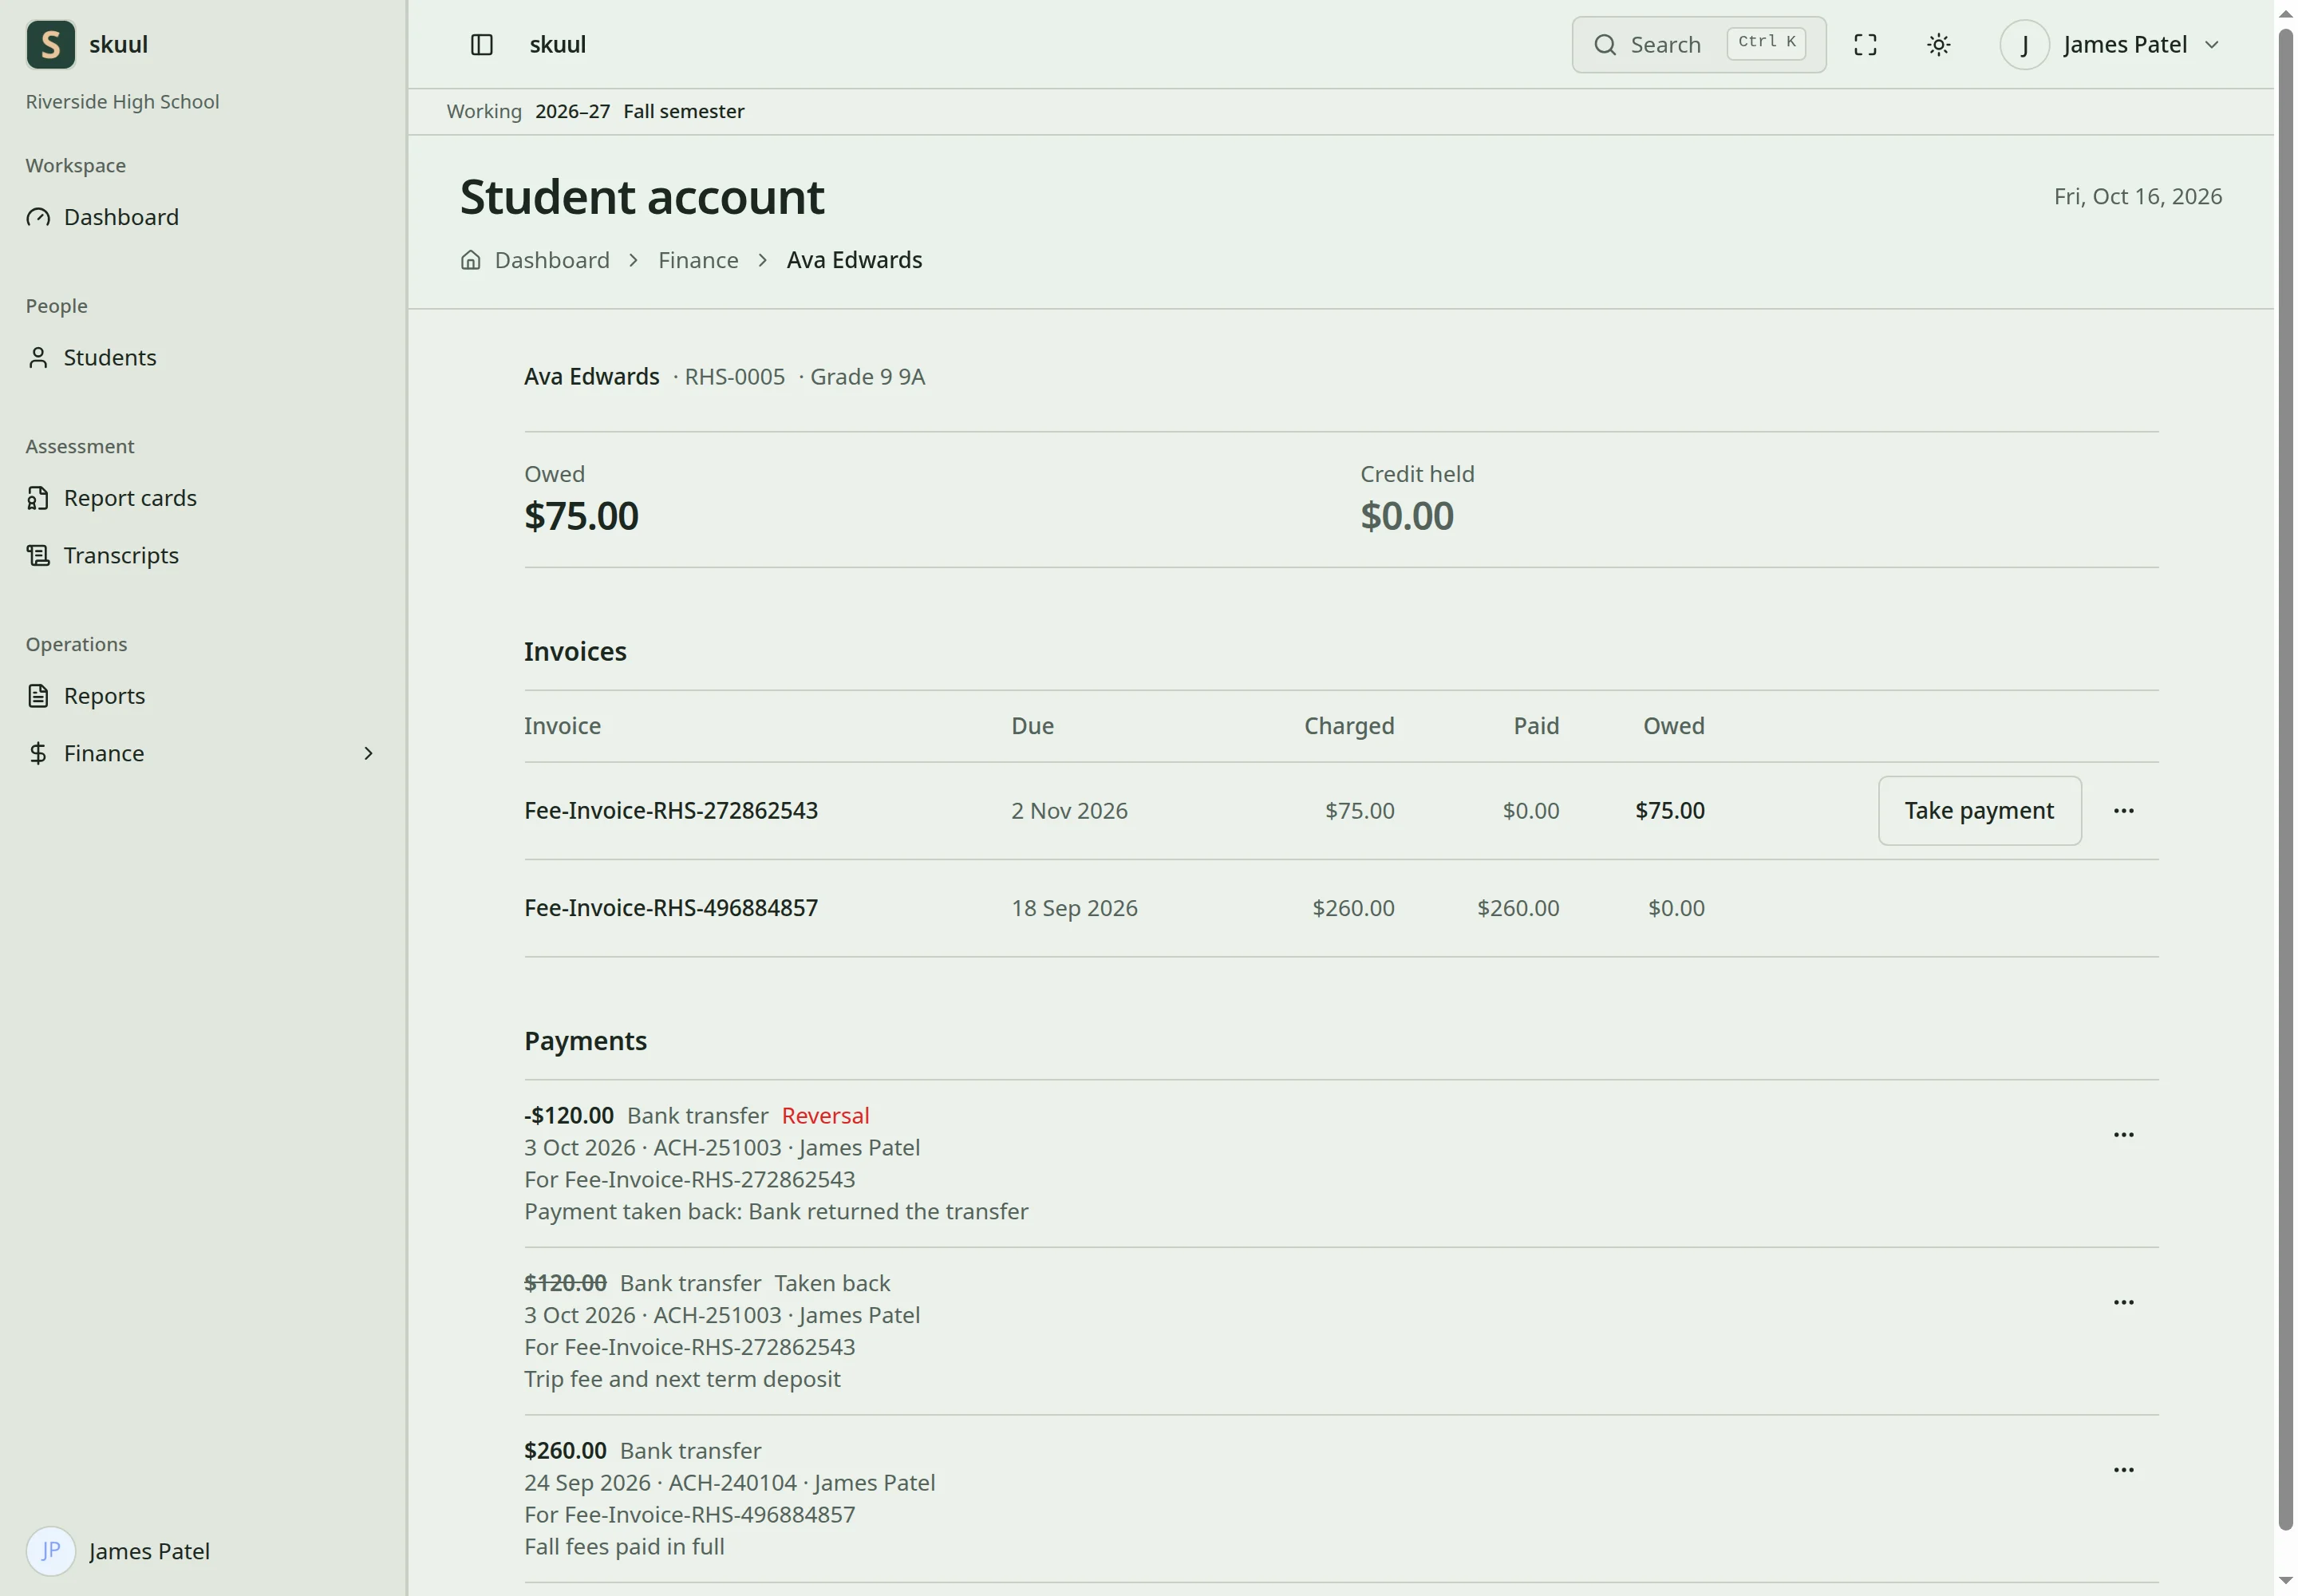Click the Due column header

[x=1032, y=726]
